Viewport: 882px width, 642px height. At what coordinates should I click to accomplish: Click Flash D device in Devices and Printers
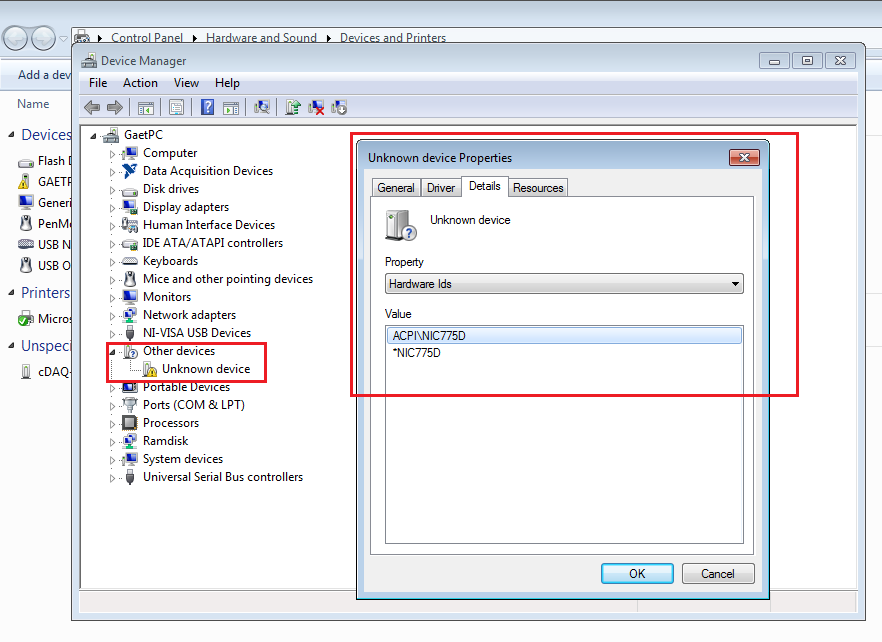pos(45,161)
